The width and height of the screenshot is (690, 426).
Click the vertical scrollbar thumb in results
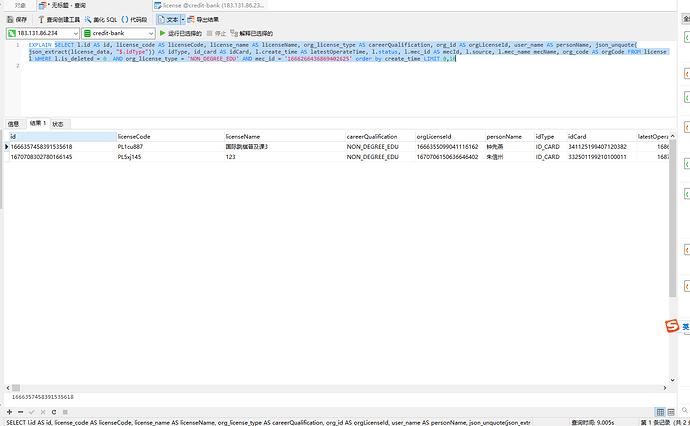tap(672, 218)
